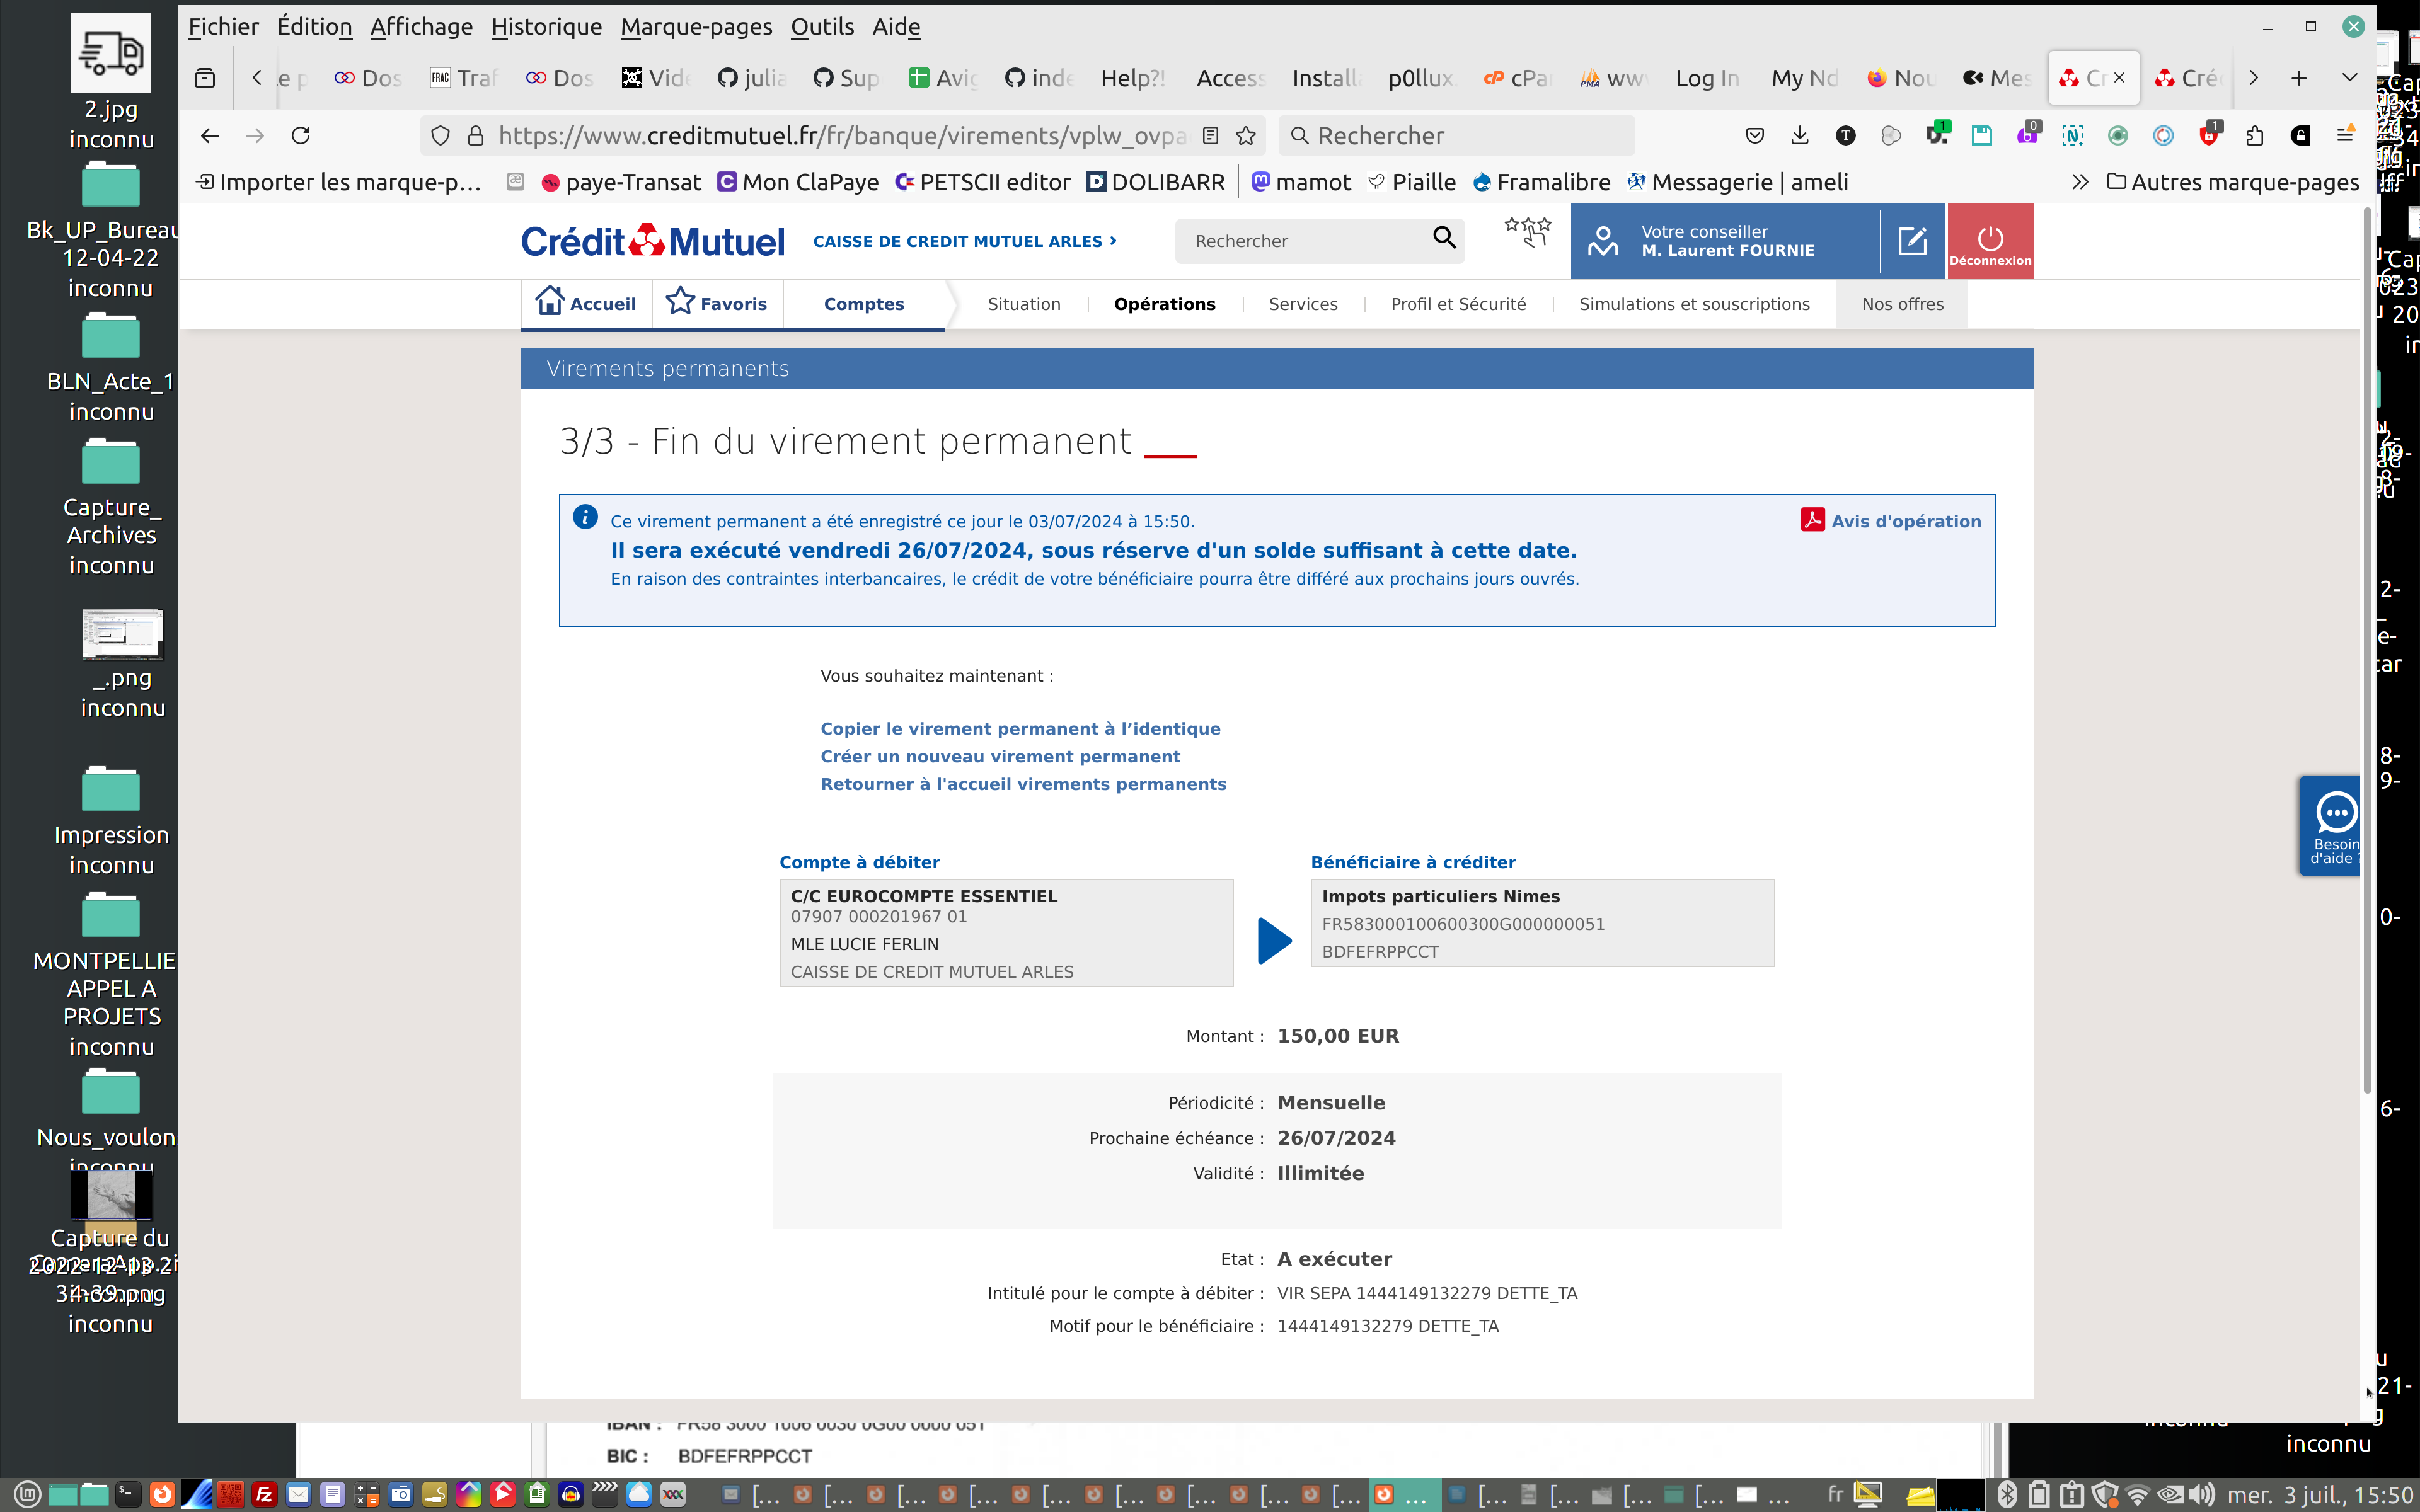Click the Crédit Mutuel Rechercher field
The width and height of the screenshot is (2420, 1512).
click(1300, 241)
